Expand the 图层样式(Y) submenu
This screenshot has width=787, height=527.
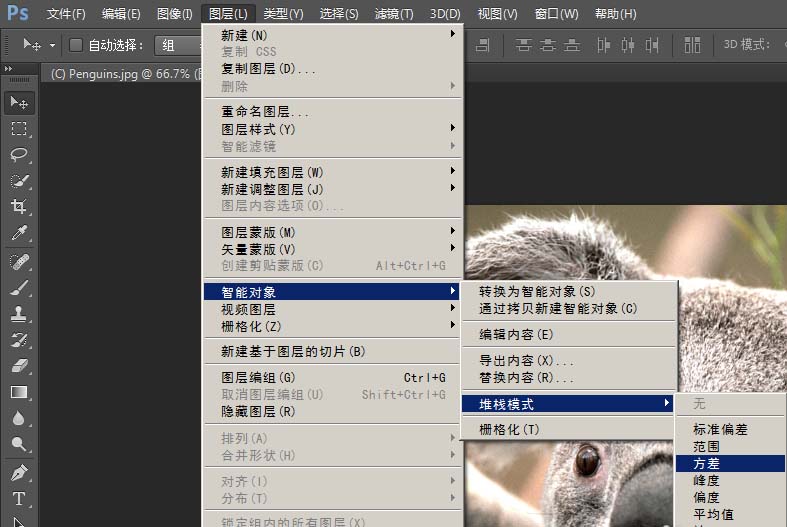pyautogui.click(x=333, y=129)
